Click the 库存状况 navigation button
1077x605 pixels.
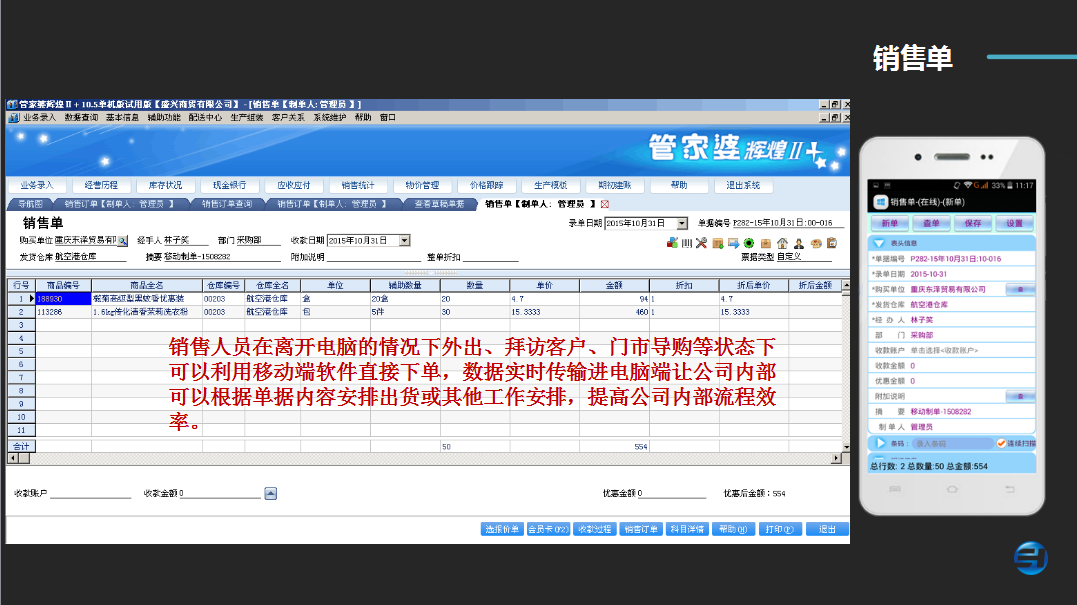[166, 185]
